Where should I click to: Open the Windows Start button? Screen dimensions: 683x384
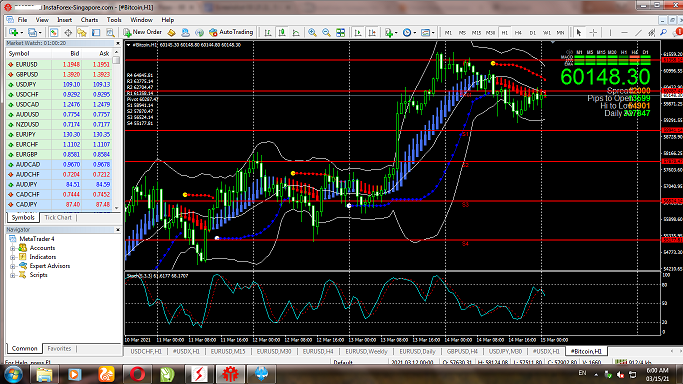(14, 374)
